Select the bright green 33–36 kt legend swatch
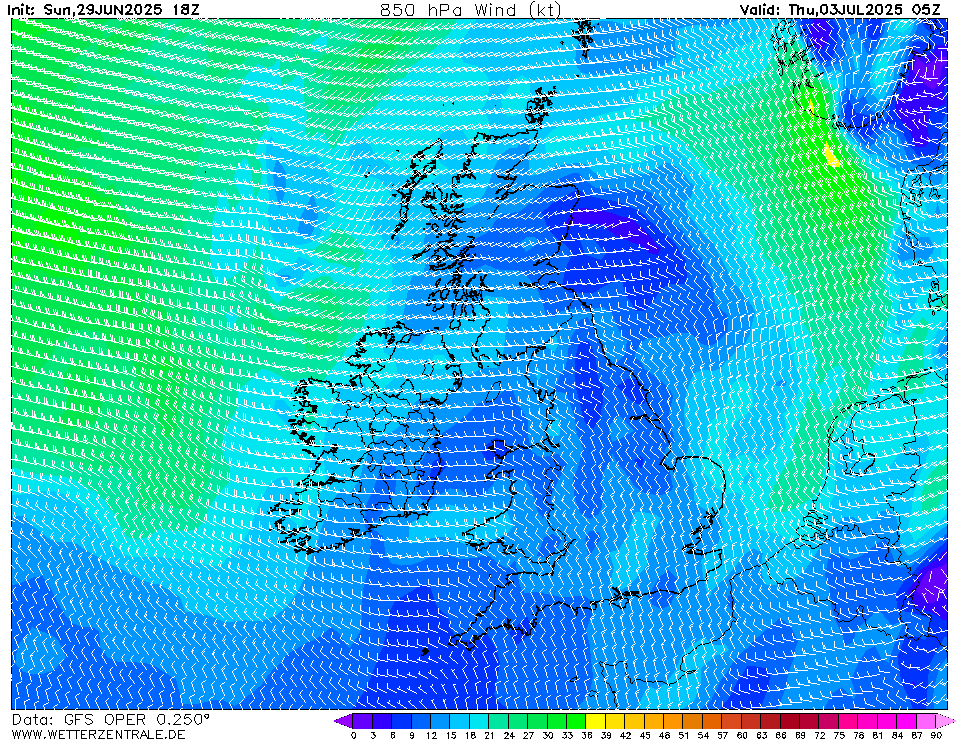This screenshot has height=741, width=959. click(576, 720)
